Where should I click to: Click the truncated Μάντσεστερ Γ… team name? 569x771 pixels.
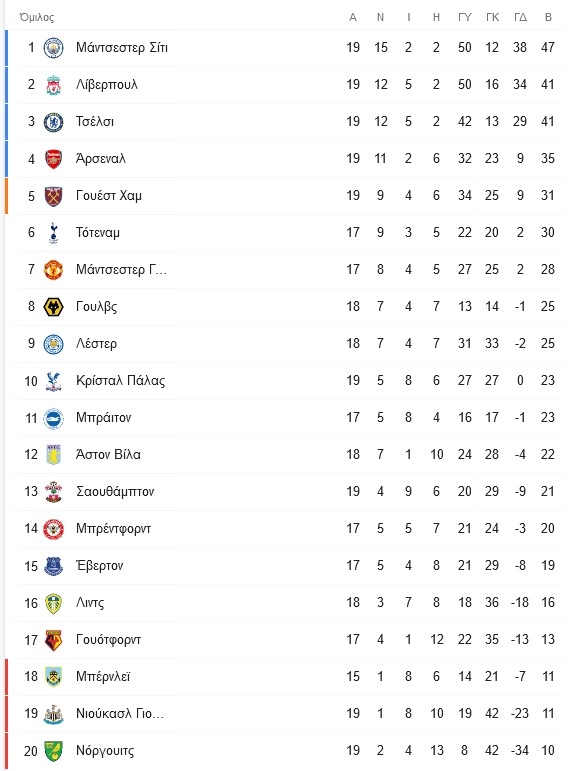(121, 269)
